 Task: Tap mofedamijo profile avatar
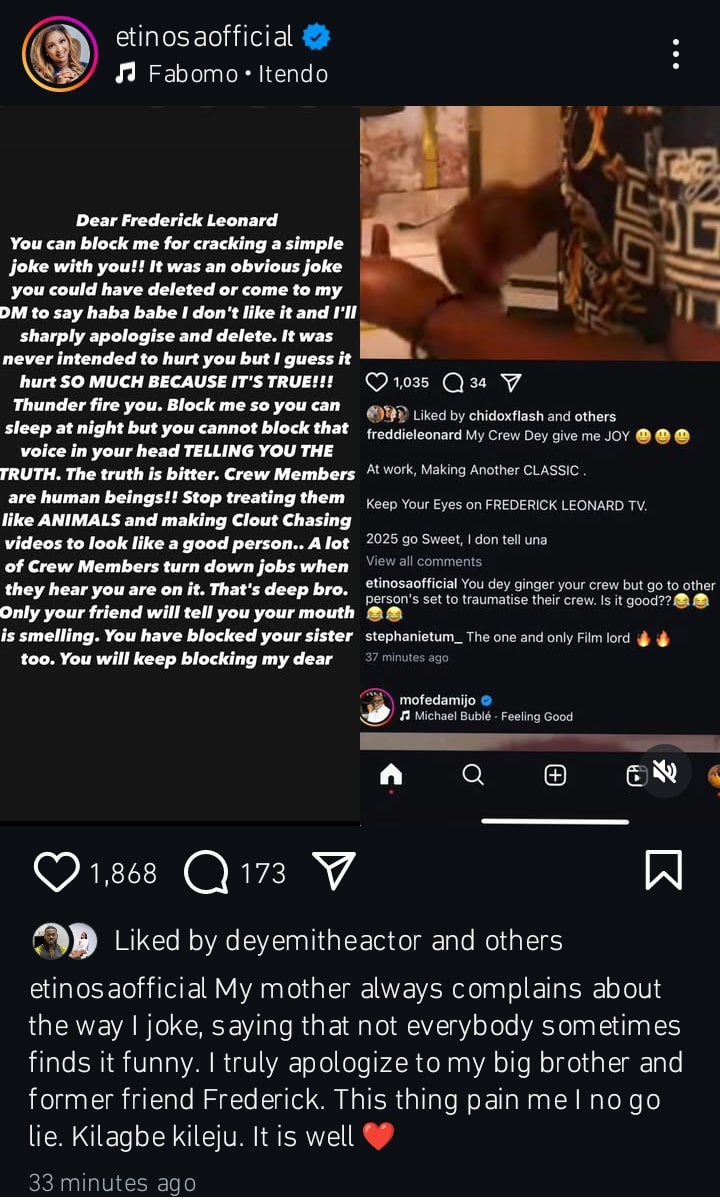377,707
